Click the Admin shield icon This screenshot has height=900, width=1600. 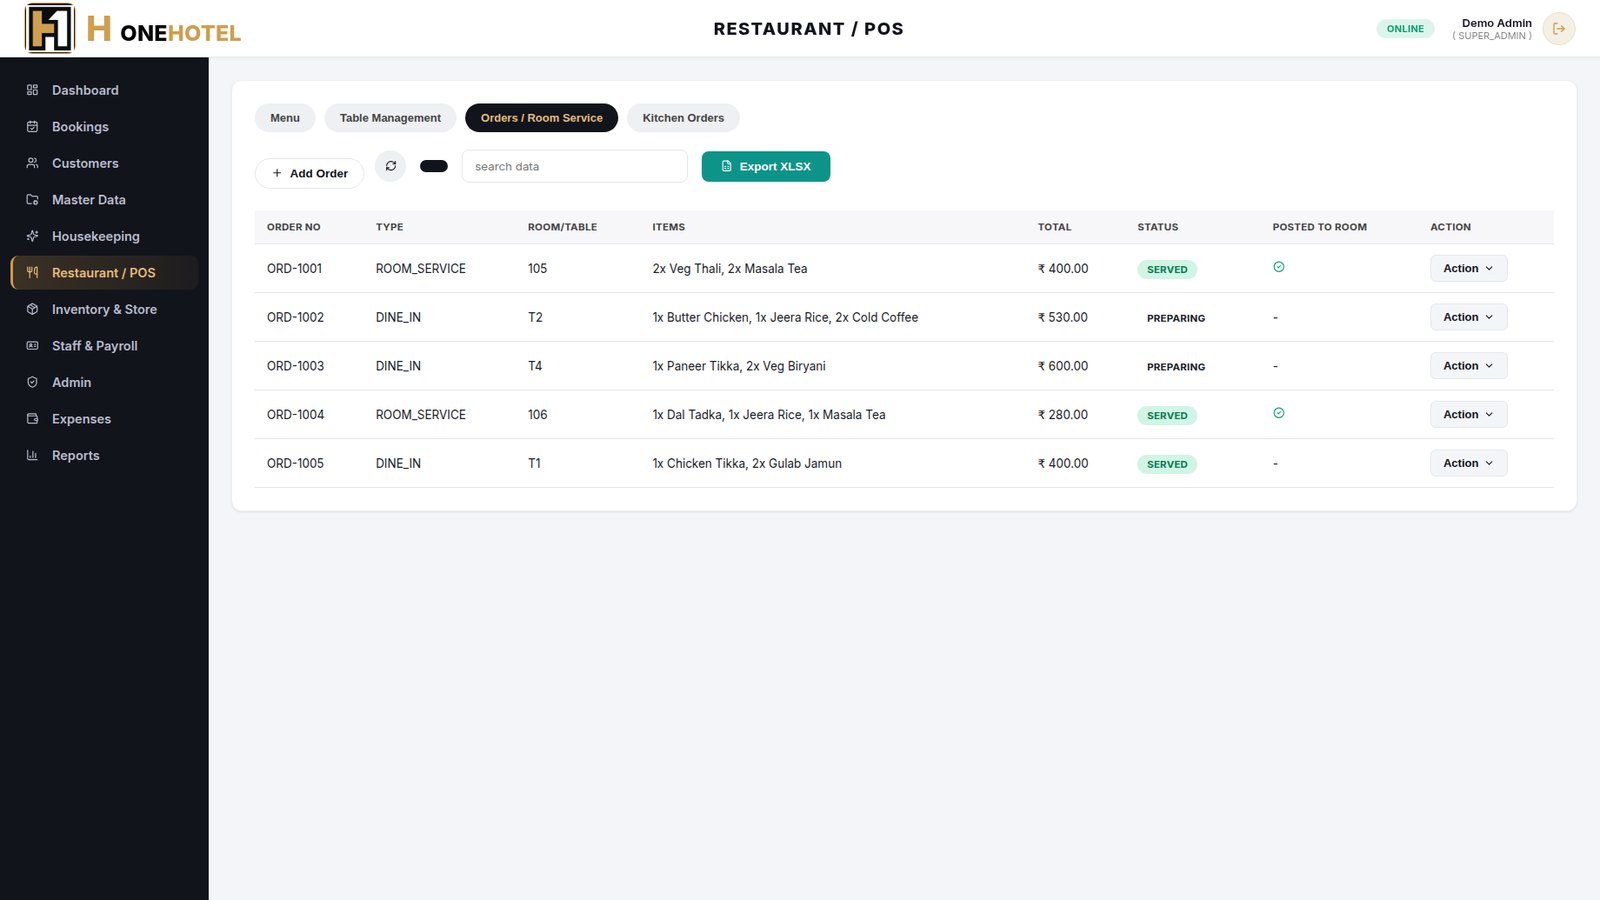click(32, 382)
